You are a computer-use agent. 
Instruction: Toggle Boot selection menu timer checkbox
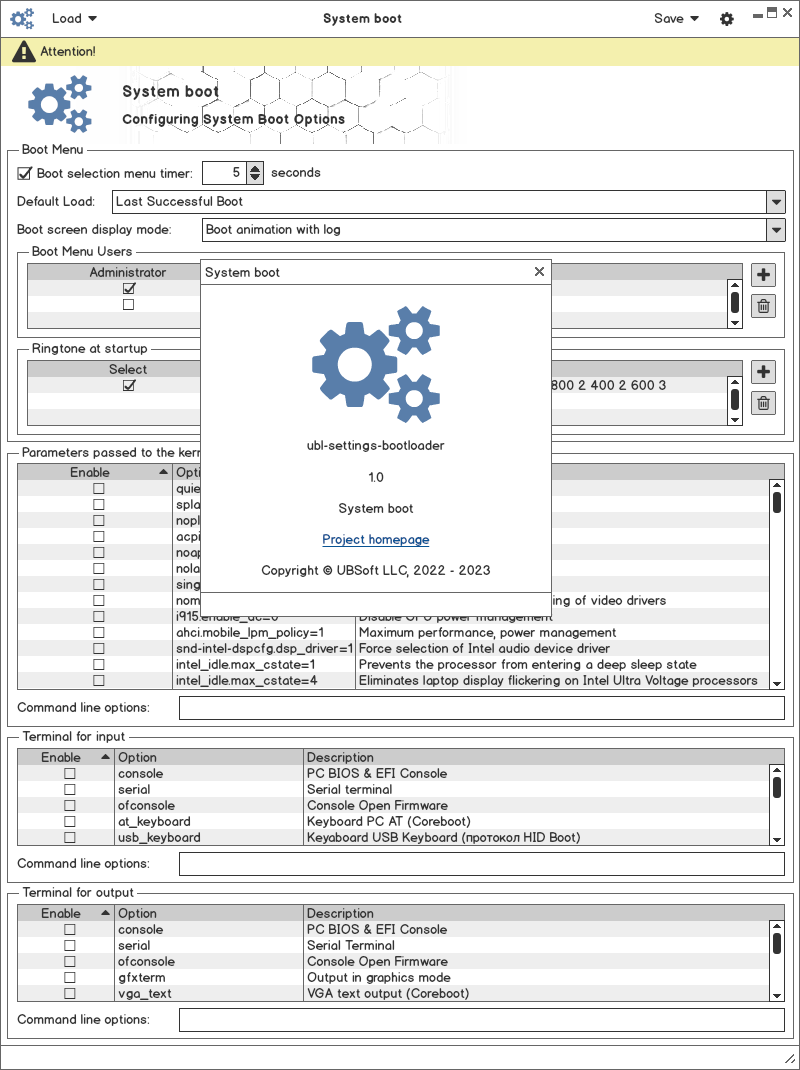25,173
